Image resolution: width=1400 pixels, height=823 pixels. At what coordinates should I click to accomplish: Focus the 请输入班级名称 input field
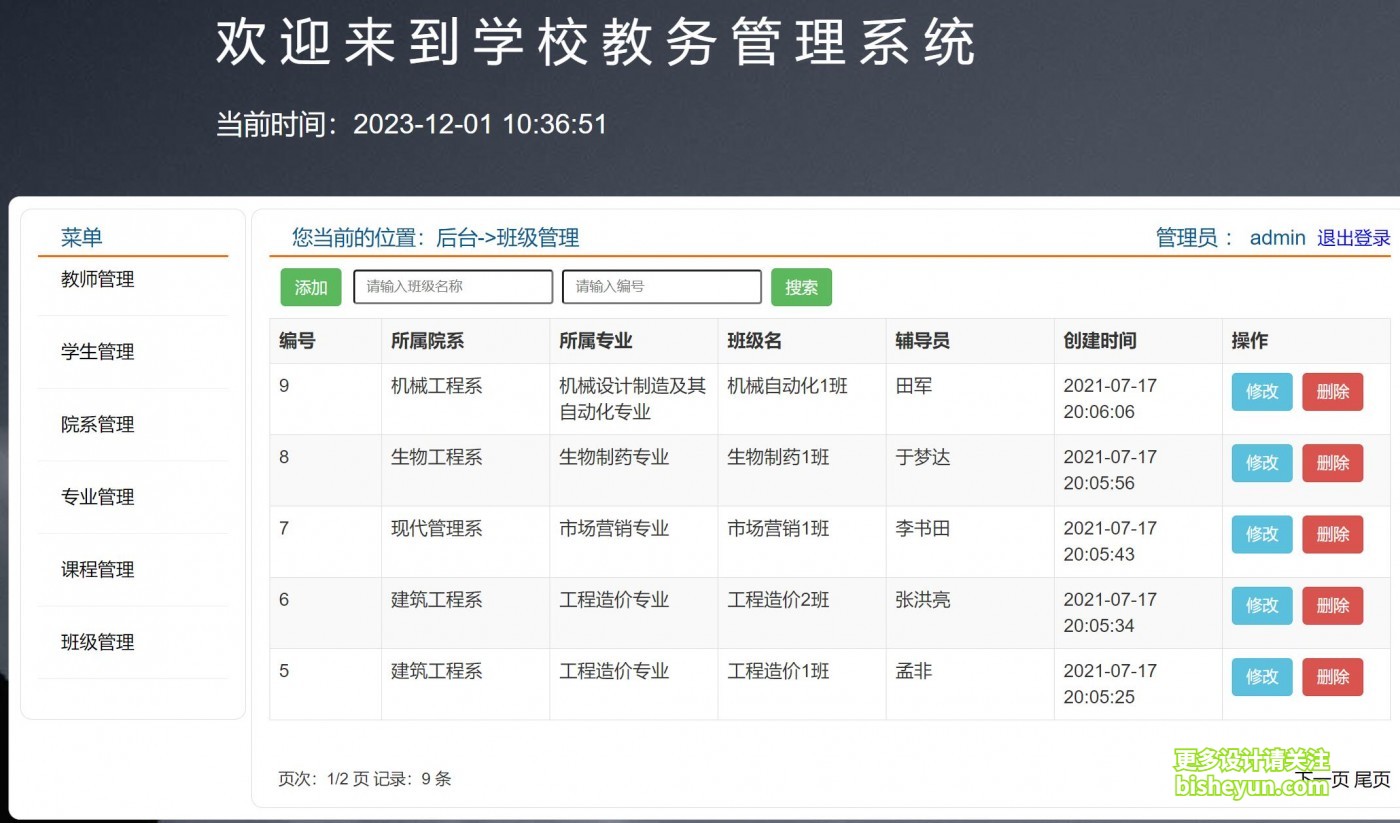[x=453, y=287]
